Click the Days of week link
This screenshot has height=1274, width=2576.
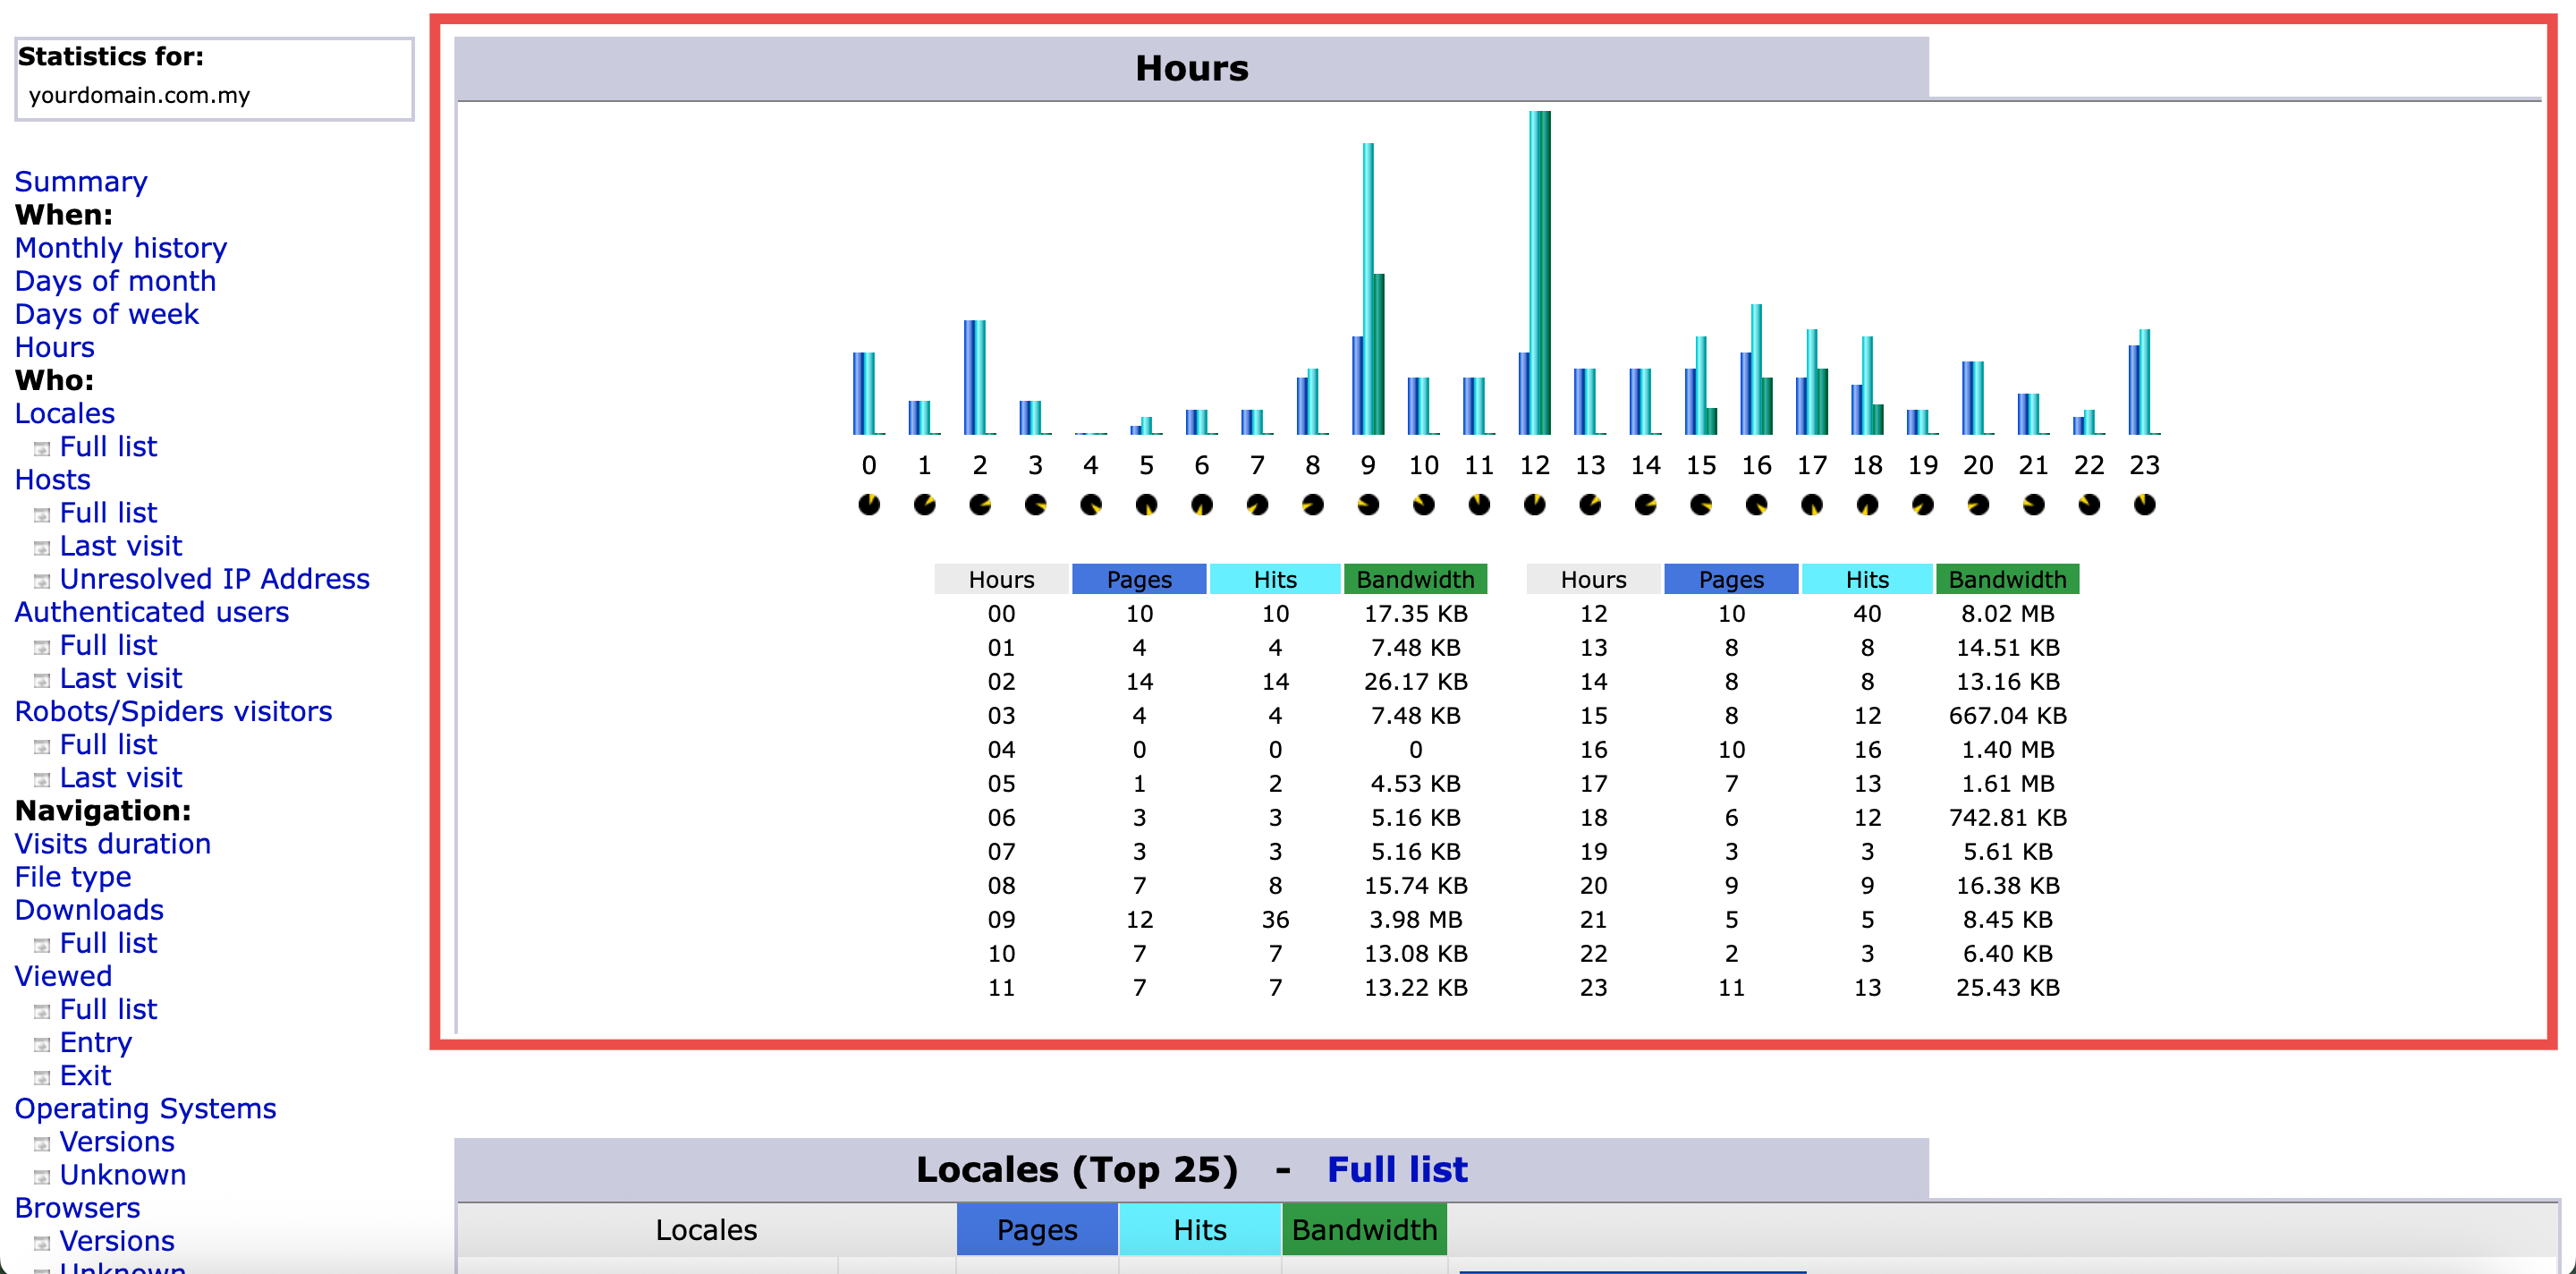click(106, 314)
